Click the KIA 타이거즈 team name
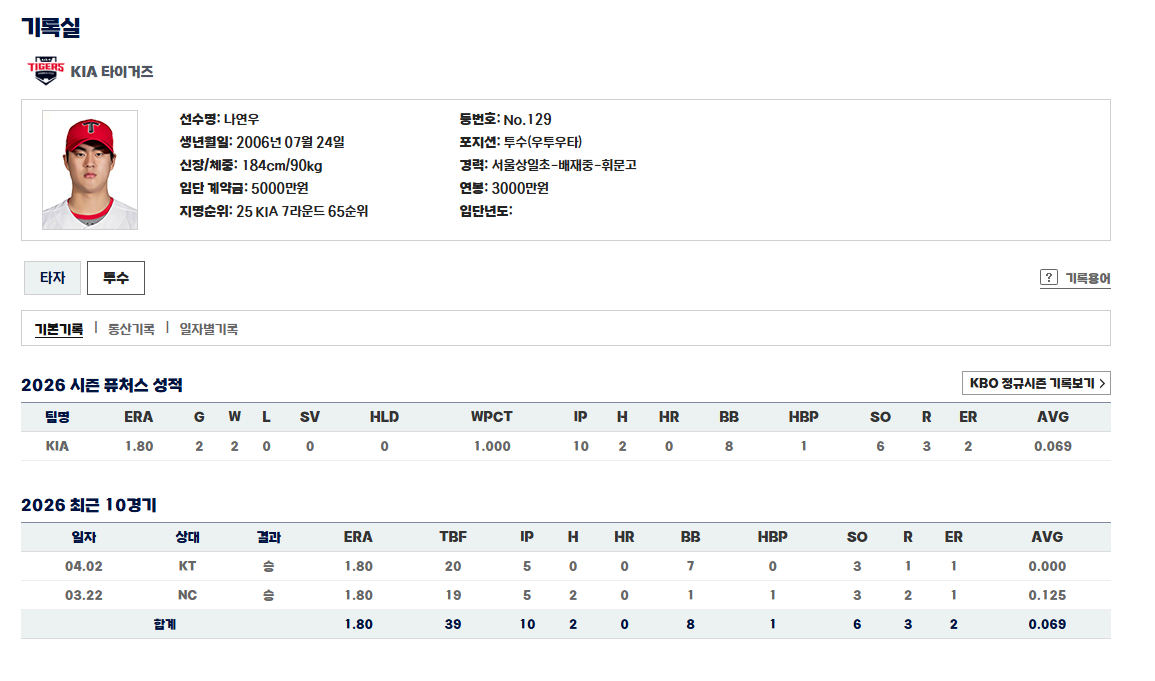1155x681 pixels. coord(112,71)
